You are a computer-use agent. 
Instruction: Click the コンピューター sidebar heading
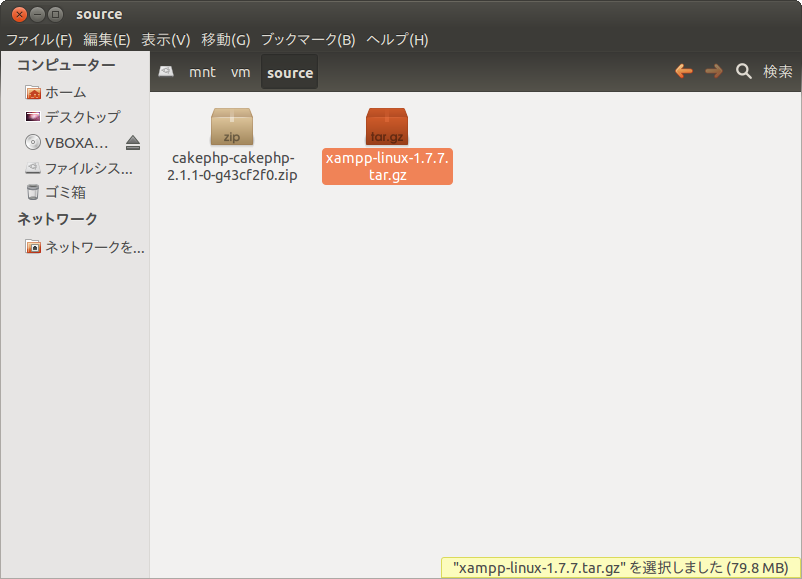pyautogui.click(x=66, y=65)
